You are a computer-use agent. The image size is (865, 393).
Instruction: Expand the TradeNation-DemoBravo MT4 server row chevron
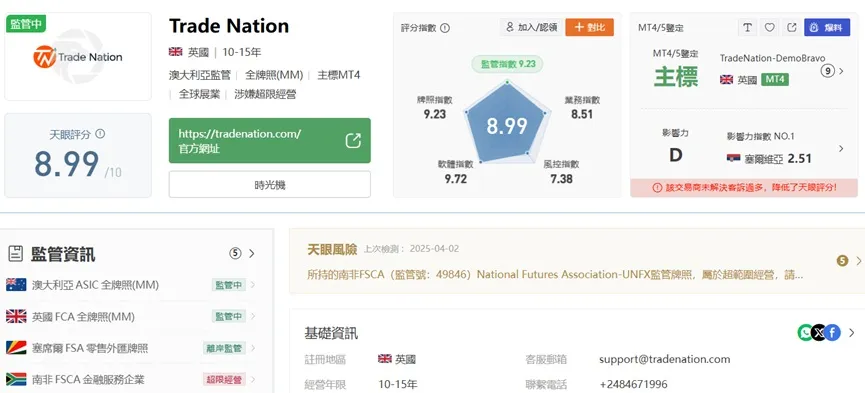(841, 71)
